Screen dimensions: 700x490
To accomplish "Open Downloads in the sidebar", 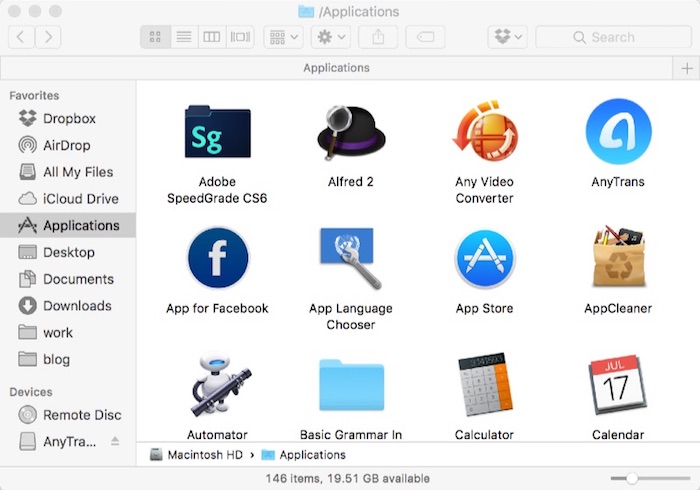I will 77,306.
